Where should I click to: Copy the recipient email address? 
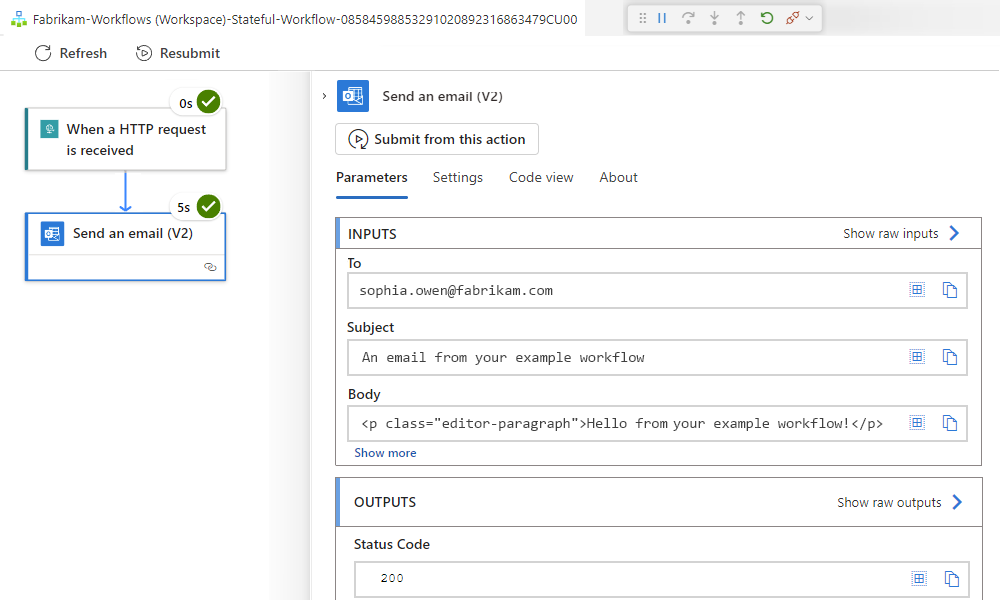pyautogui.click(x=950, y=289)
